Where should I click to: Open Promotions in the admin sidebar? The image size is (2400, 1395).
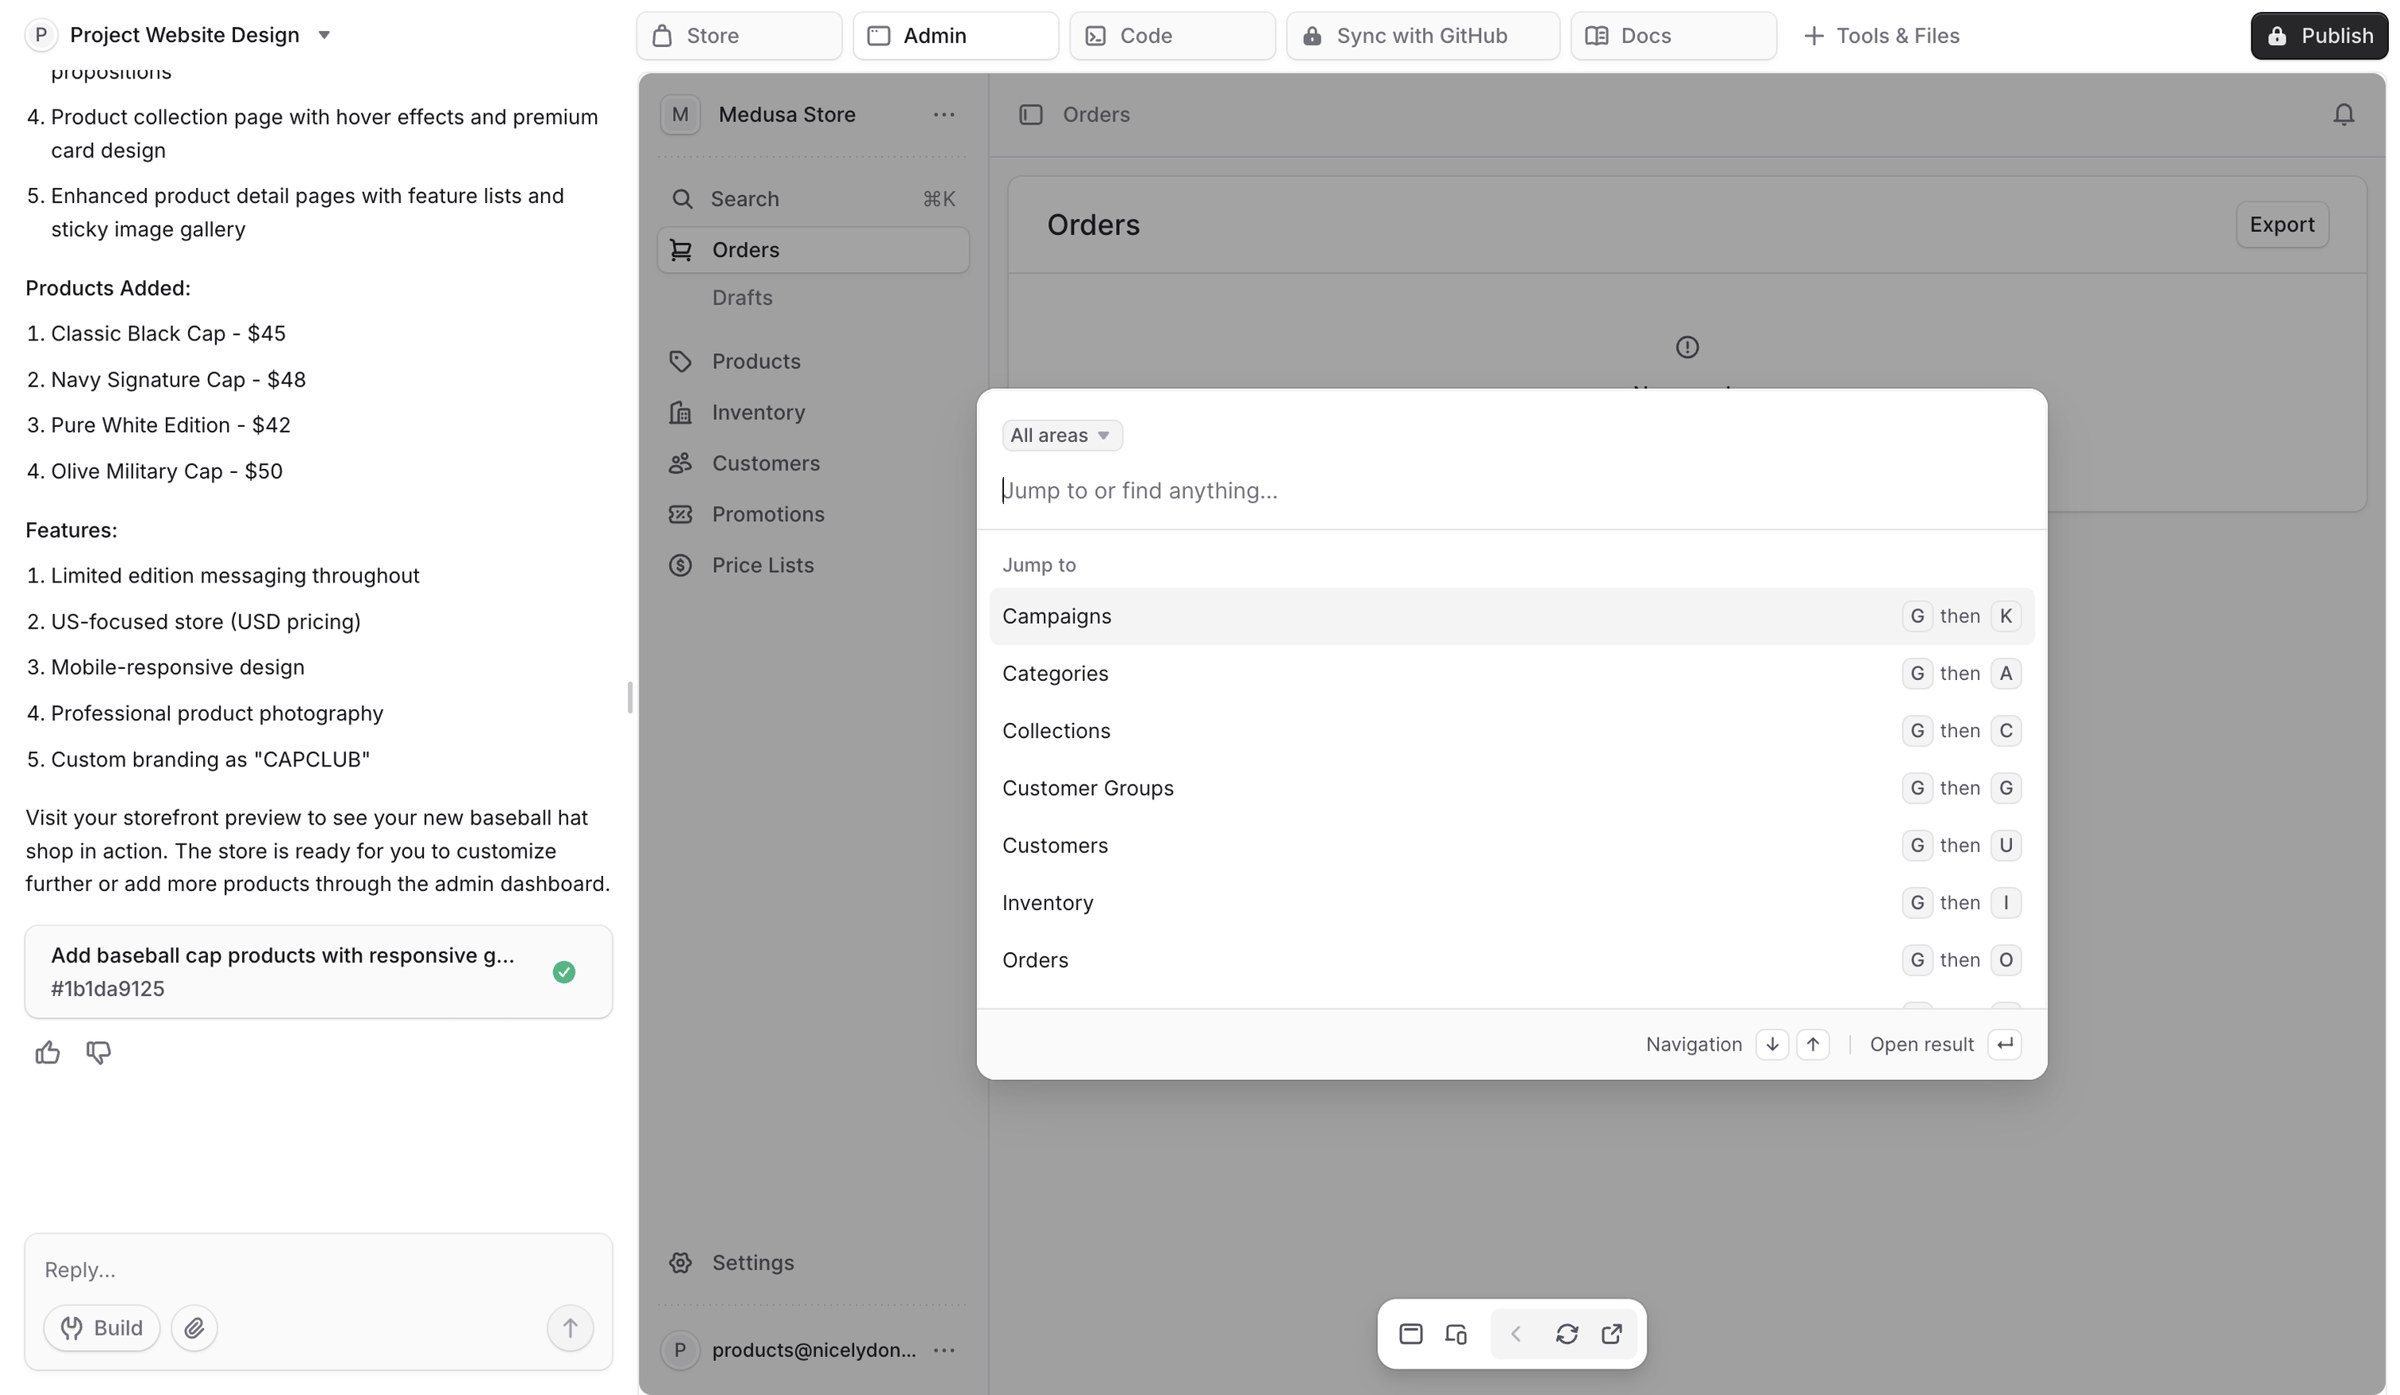[812, 514]
